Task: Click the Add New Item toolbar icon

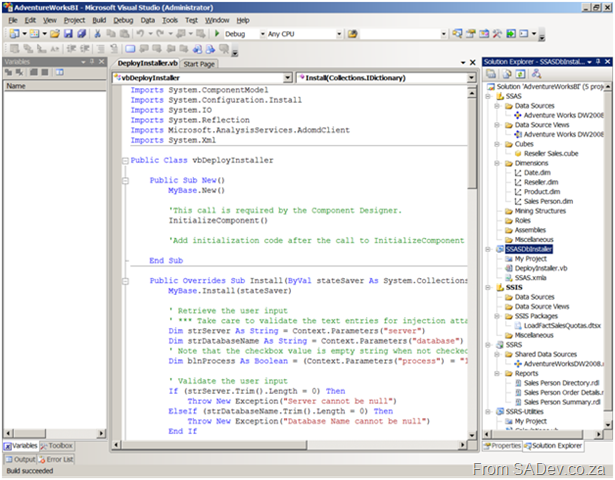Action: coord(35,34)
